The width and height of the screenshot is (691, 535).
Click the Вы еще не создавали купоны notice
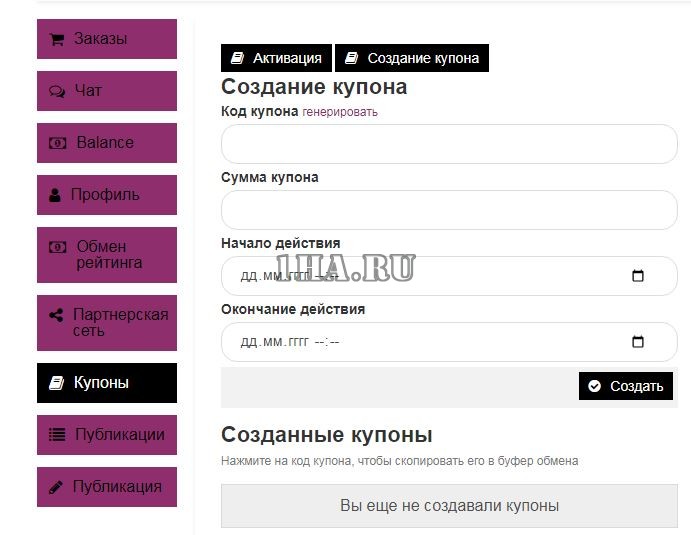pos(449,506)
